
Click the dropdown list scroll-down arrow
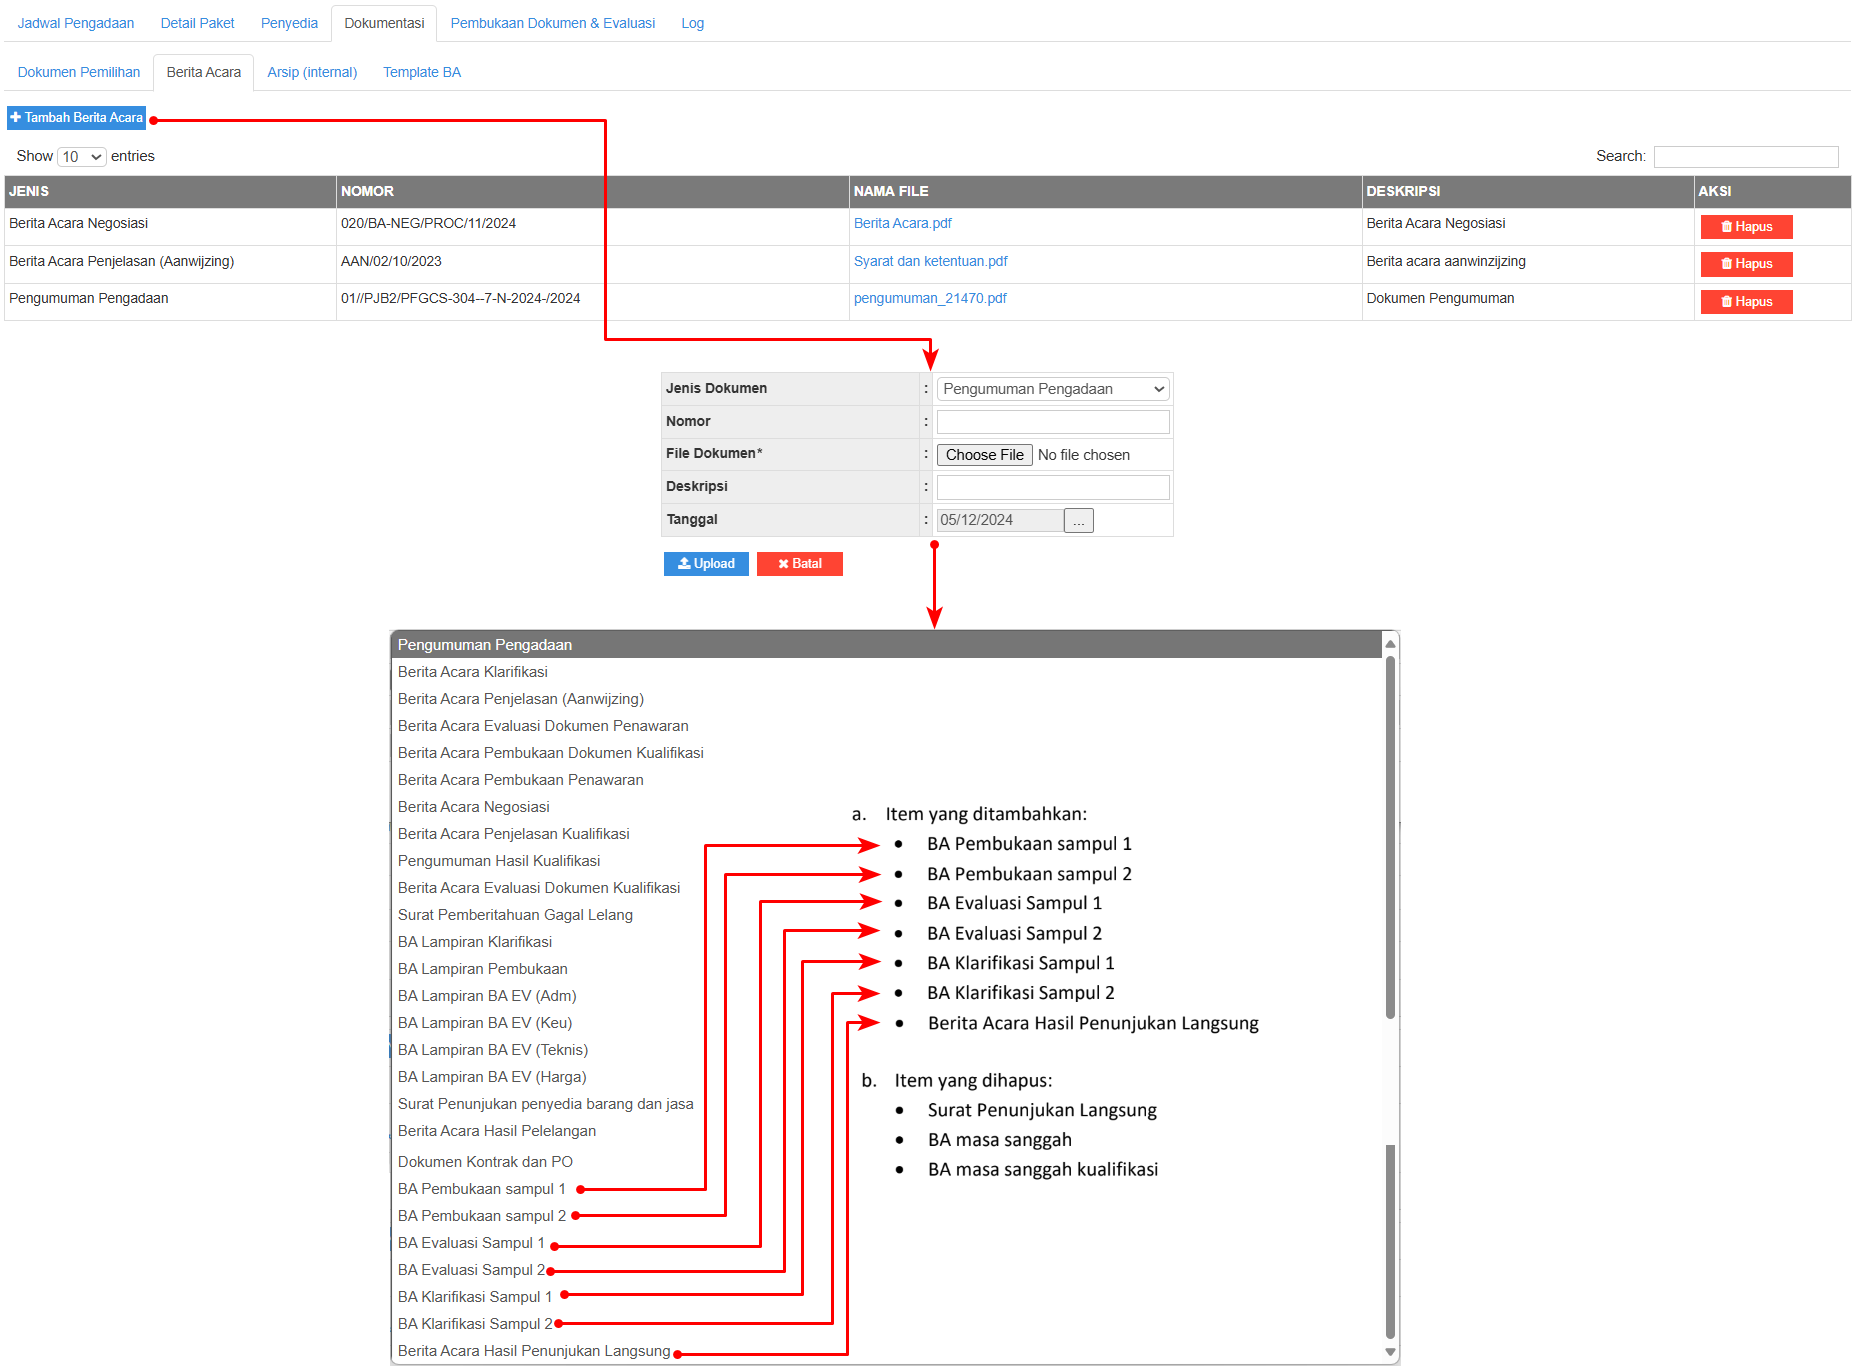tap(1390, 1352)
